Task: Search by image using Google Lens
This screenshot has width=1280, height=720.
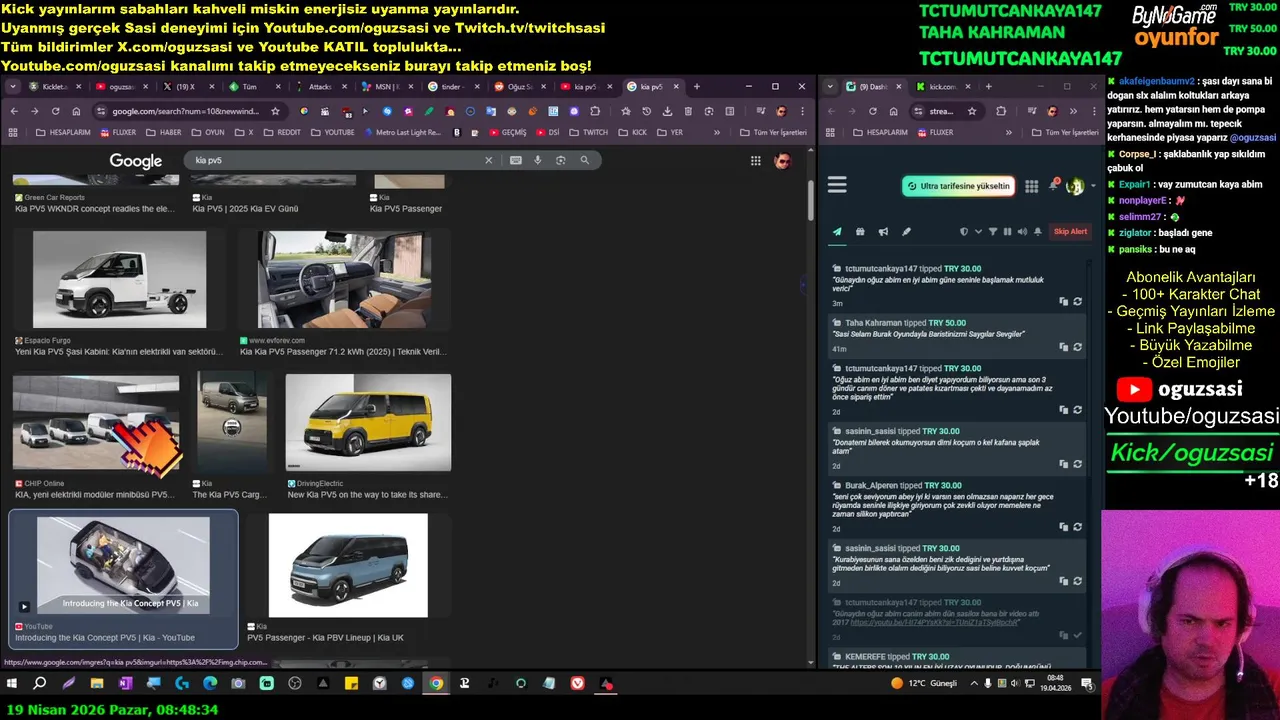Action: pos(561,160)
